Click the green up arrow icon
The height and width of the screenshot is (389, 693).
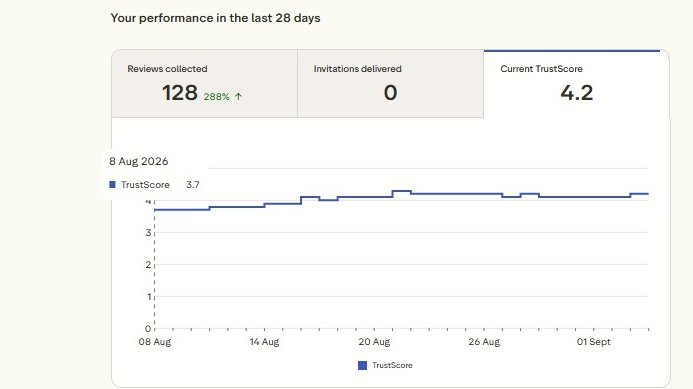click(x=238, y=96)
